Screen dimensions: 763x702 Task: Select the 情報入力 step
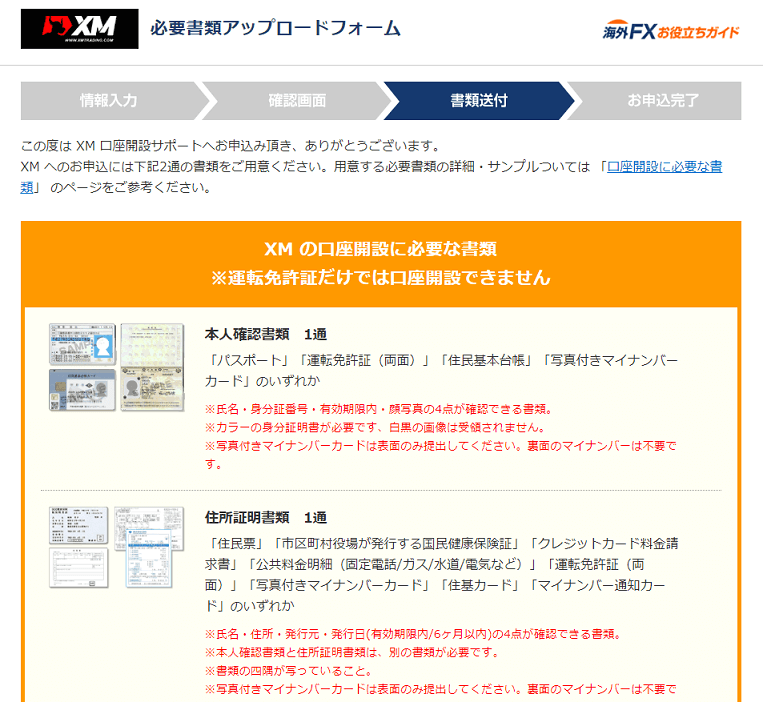109,101
